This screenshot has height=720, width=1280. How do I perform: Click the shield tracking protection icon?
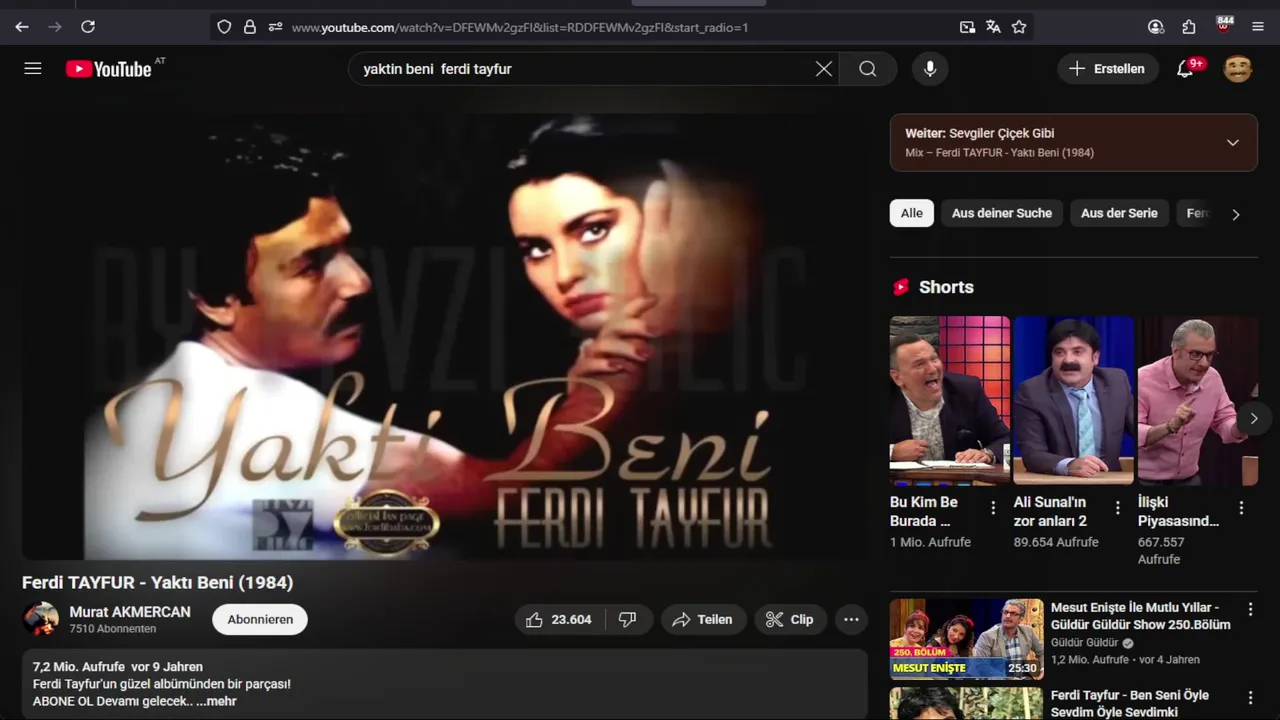point(224,27)
